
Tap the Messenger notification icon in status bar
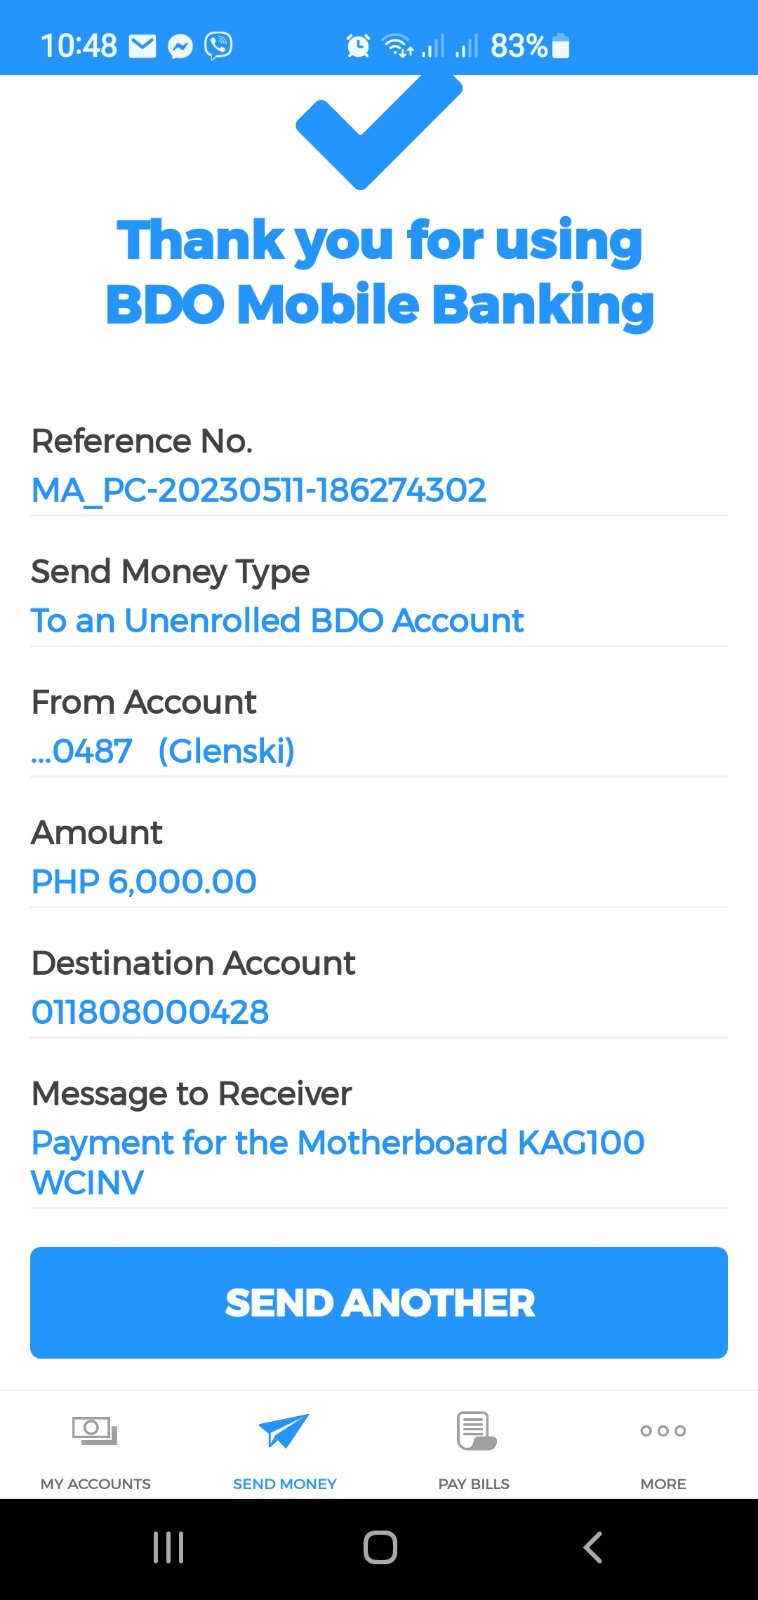(x=180, y=46)
